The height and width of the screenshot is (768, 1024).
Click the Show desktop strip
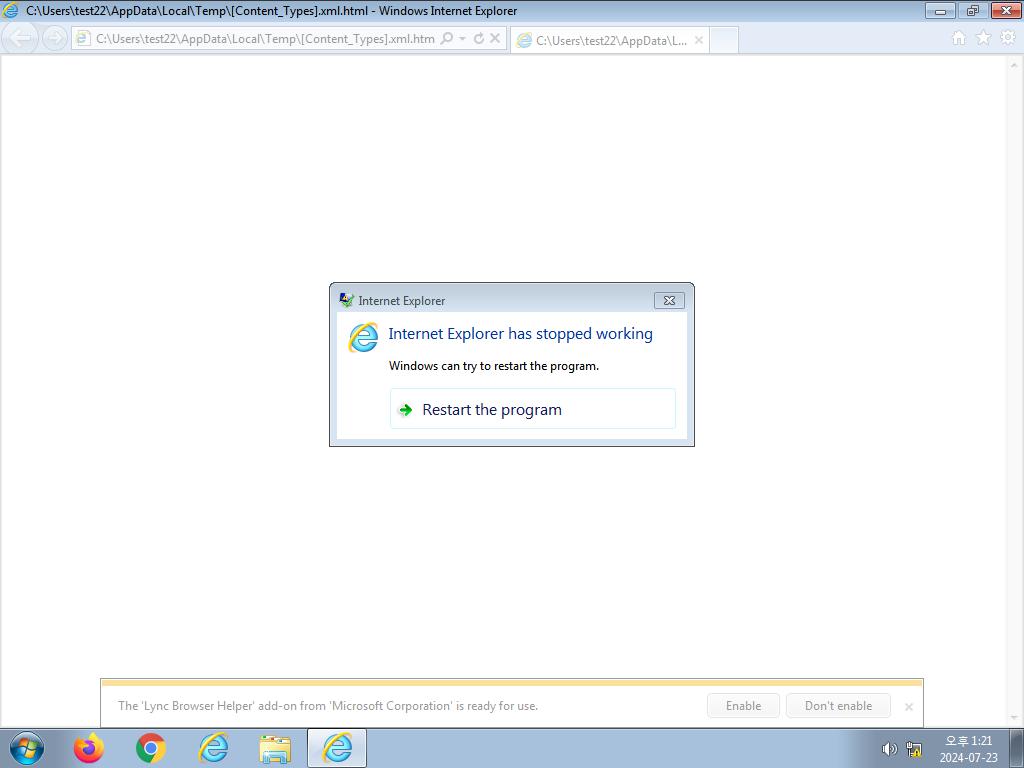(x=1016, y=748)
